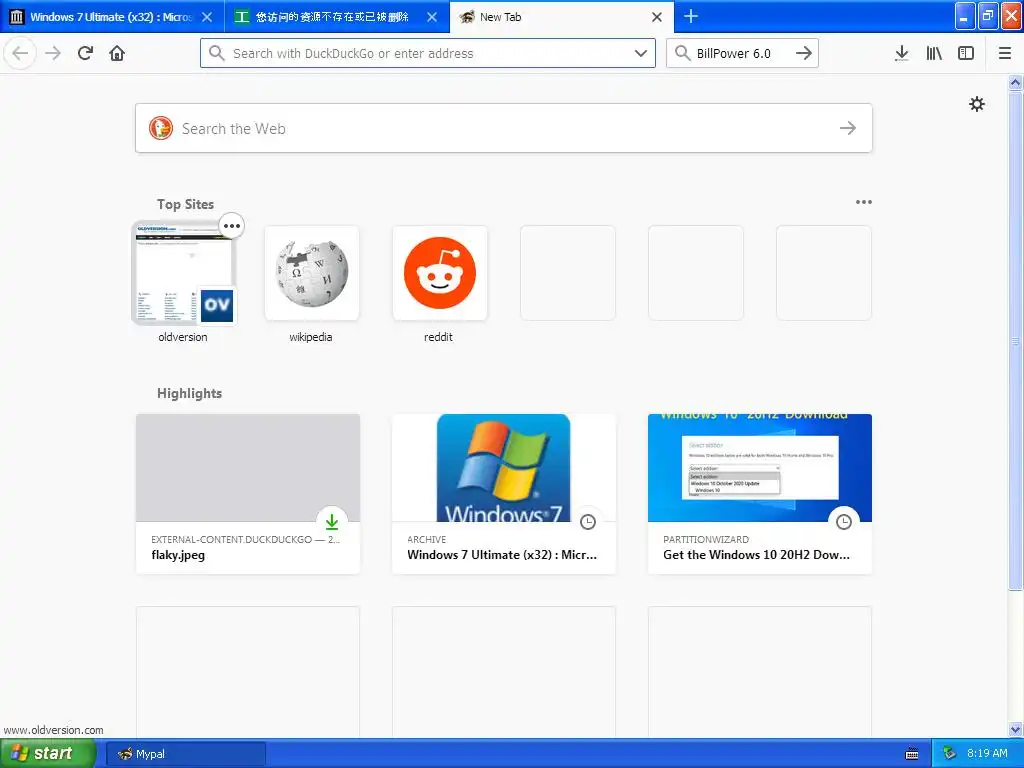Reload the current page
Image resolution: width=1024 pixels, height=768 pixels.
(x=85, y=53)
